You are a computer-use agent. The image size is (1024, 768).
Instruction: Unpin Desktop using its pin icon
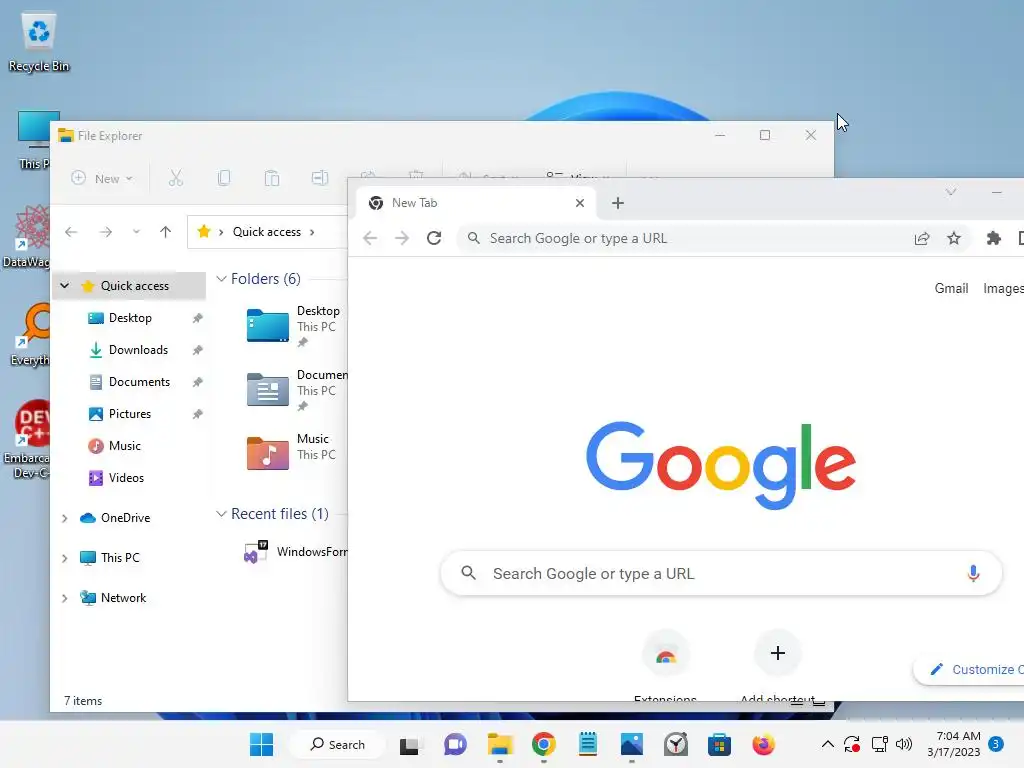click(x=197, y=318)
